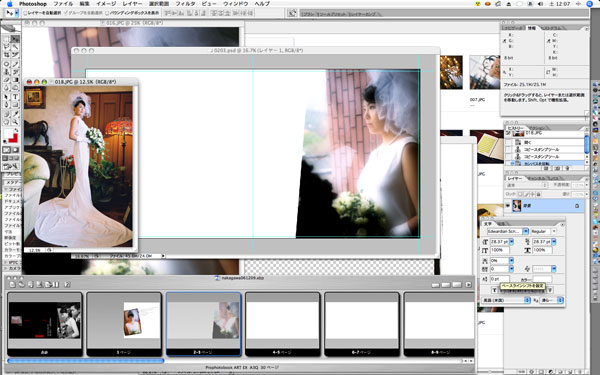The image size is (600, 375).
Task: Select the Type tool in toolbox
Action: click(15, 97)
